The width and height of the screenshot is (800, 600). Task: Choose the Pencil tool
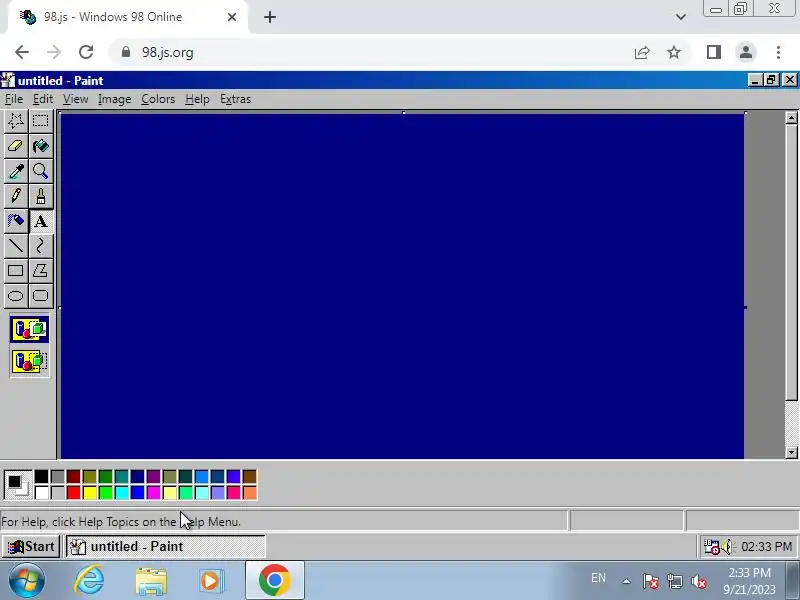pyautogui.click(x=16, y=196)
